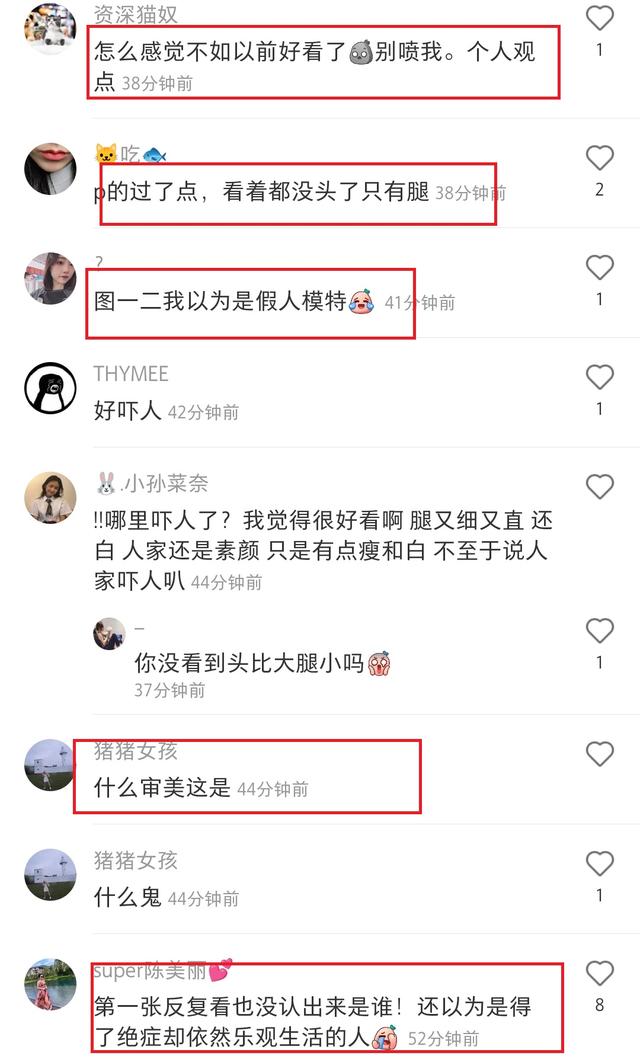640x1059 pixels.
Task: Open 猪猪女孩 username above '什么鬼'
Action: pyautogui.click(x=136, y=860)
